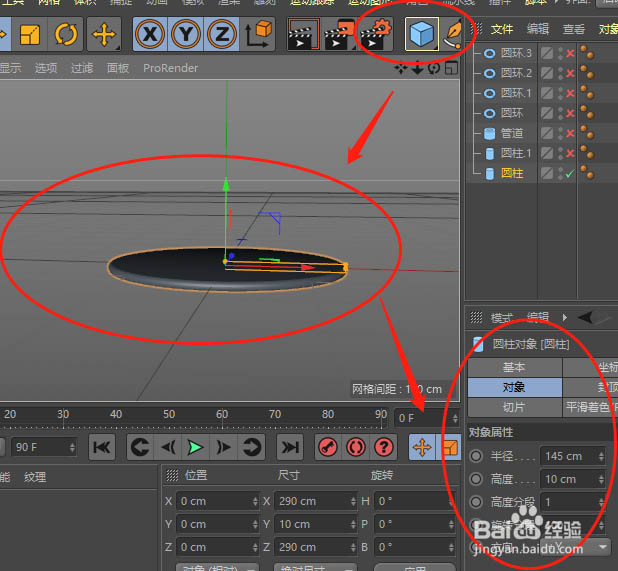Select the 圆环.1 object
This screenshot has height=571, width=618.
(516, 93)
